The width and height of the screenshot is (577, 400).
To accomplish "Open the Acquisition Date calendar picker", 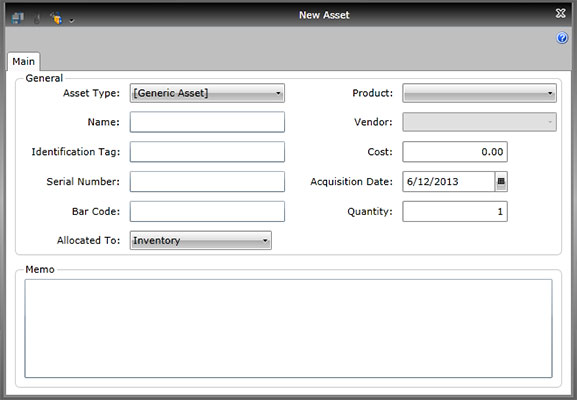I will coord(501,181).
